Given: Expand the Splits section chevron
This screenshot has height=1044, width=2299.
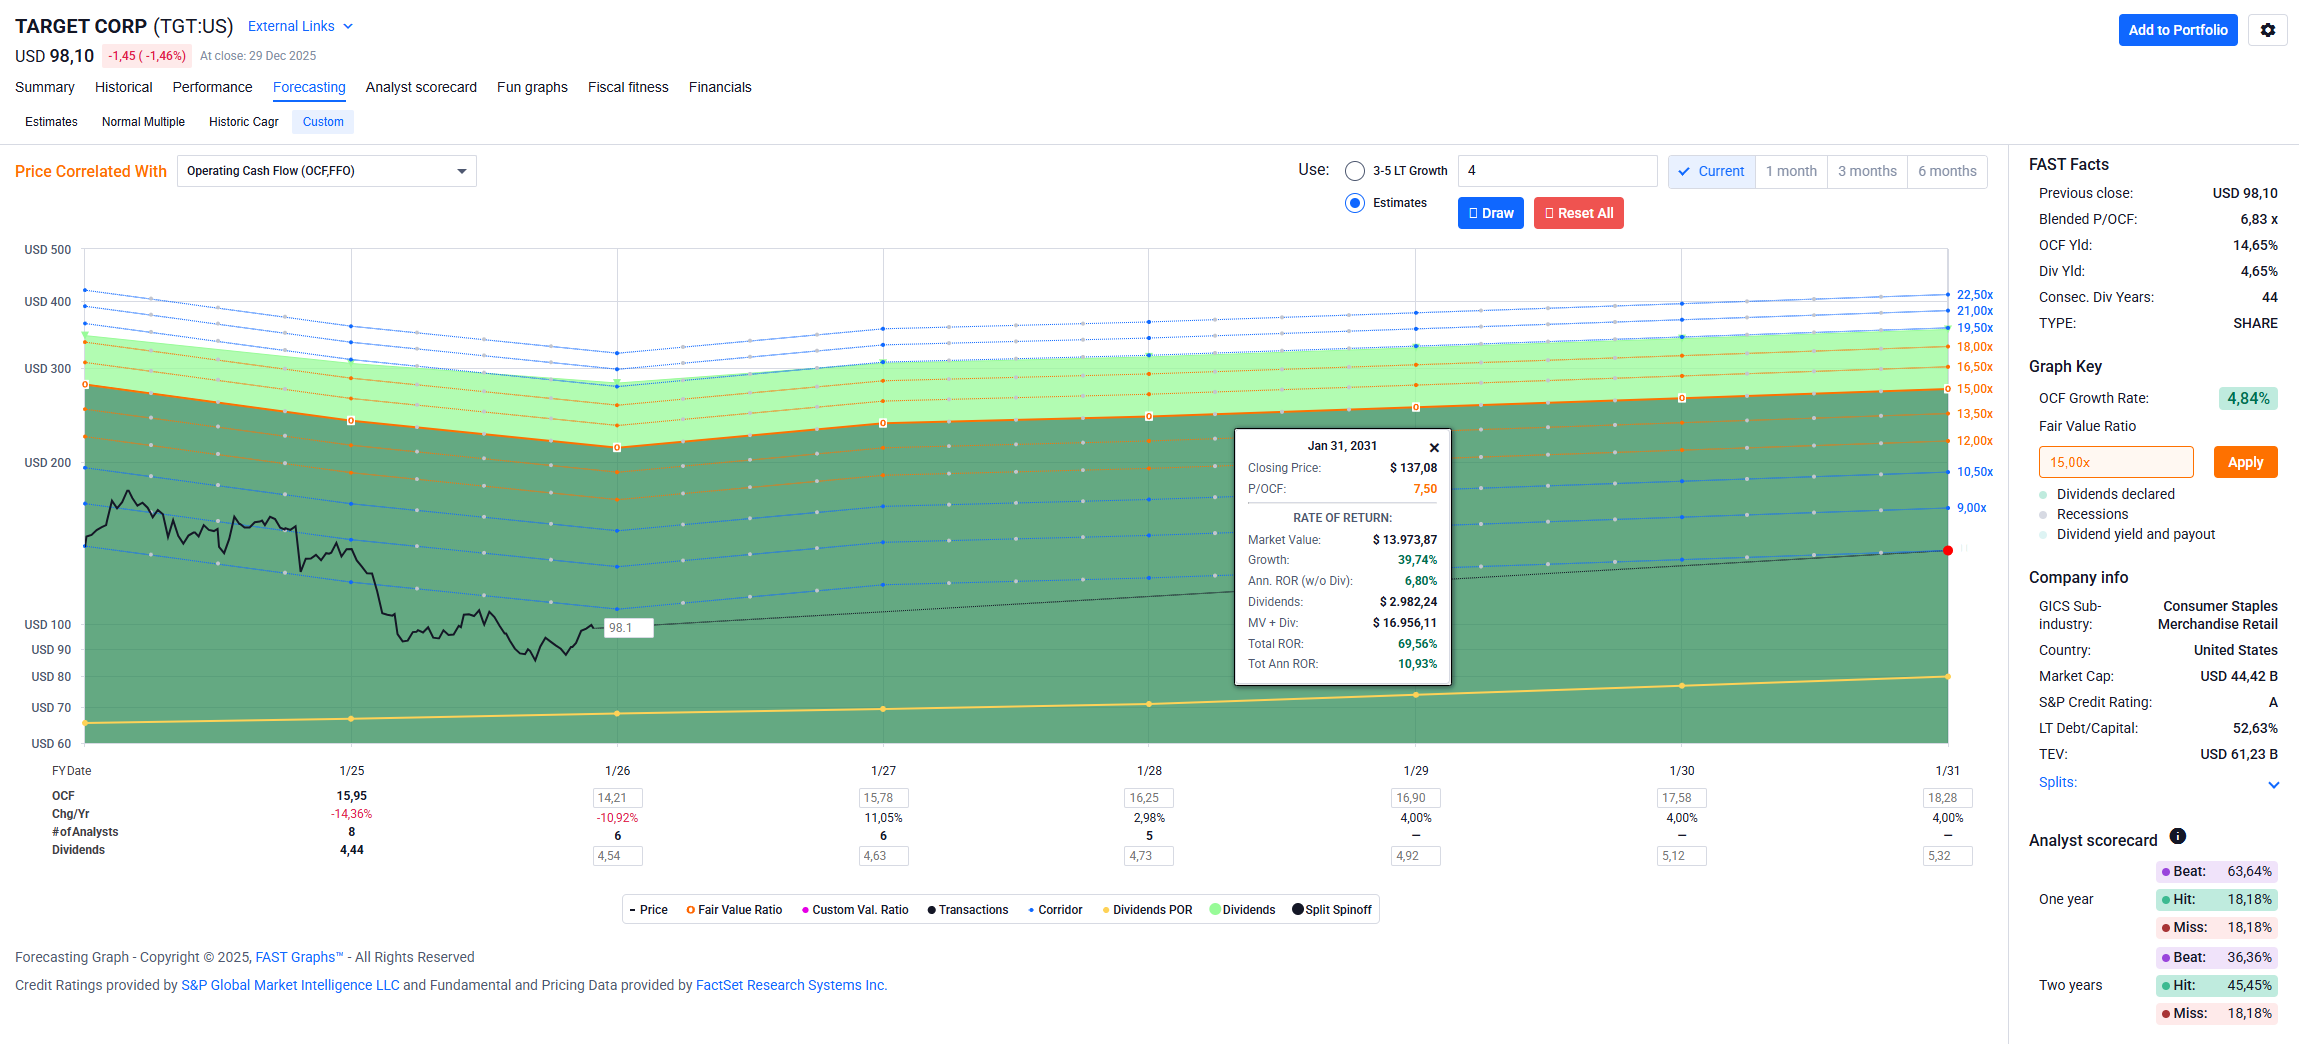Looking at the screenshot, I should (2273, 785).
